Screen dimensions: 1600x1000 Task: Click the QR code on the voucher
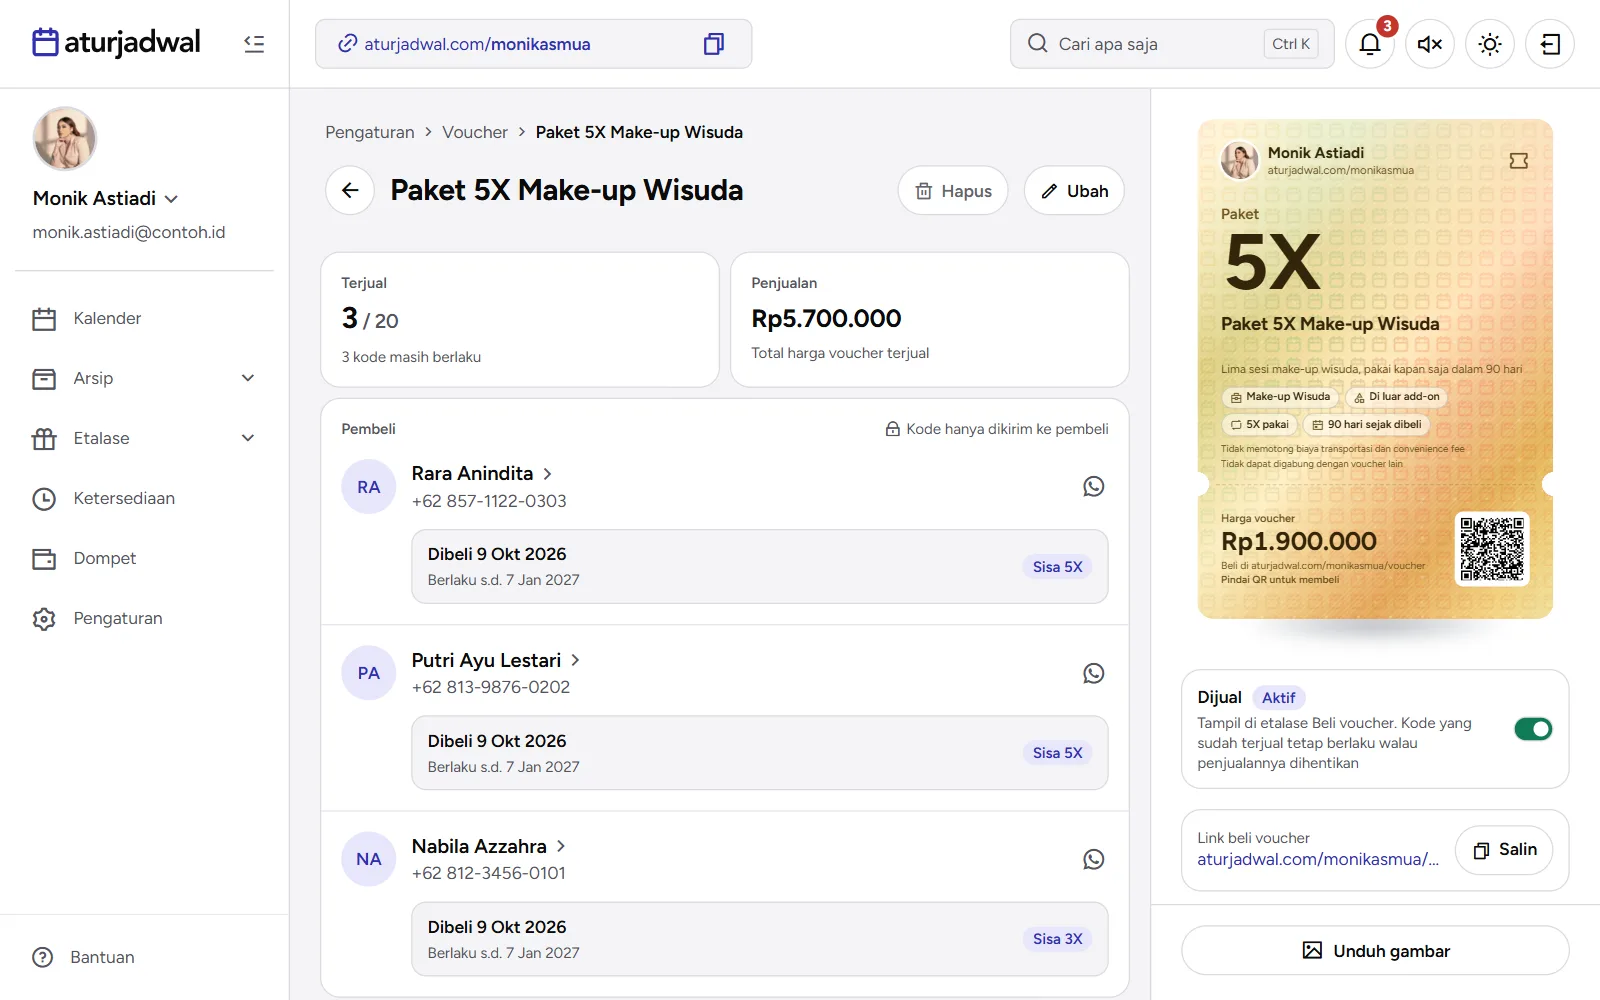(x=1492, y=549)
